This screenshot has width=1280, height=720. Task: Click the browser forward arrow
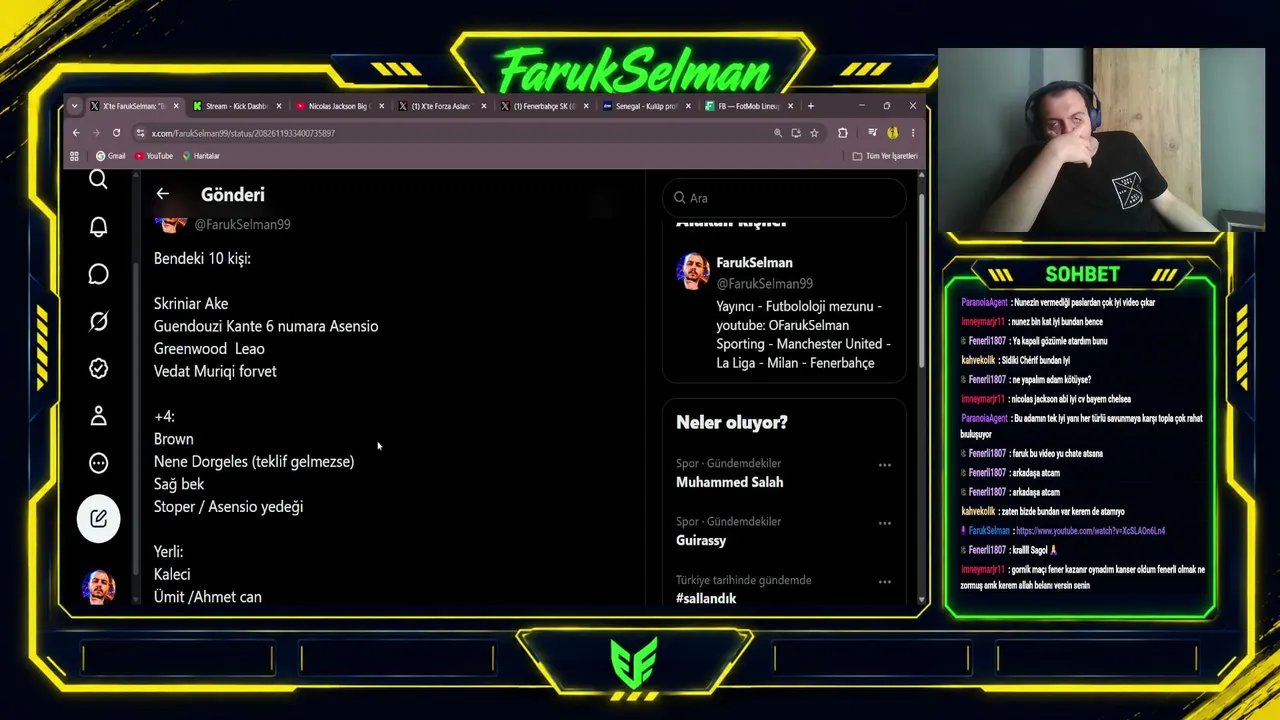(96, 133)
